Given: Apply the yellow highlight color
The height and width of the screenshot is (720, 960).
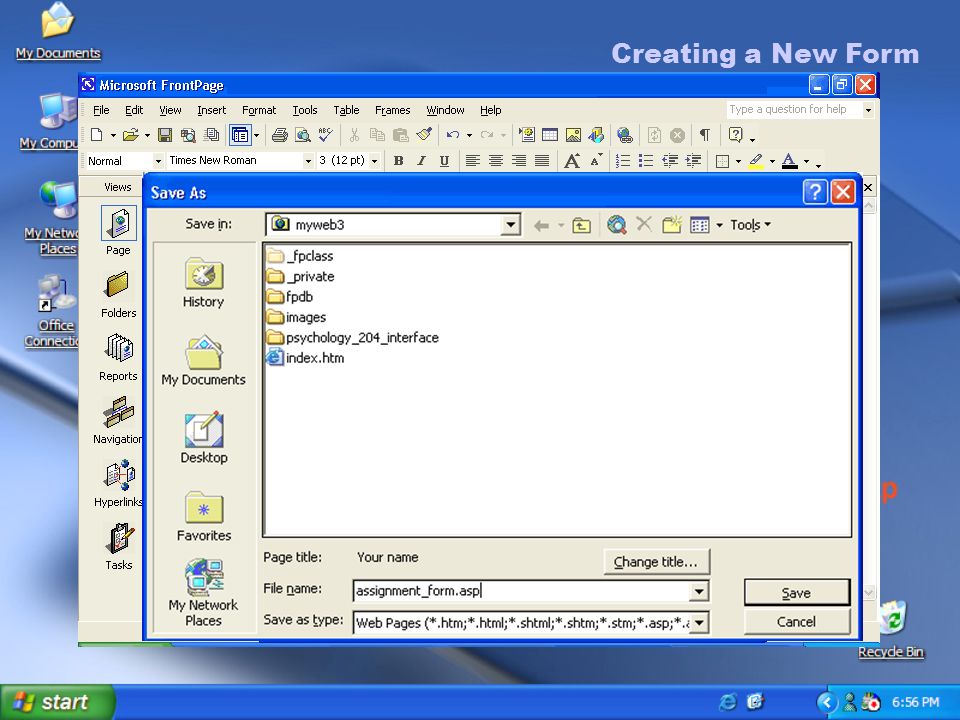Looking at the screenshot, I should [x=756, y=161].
